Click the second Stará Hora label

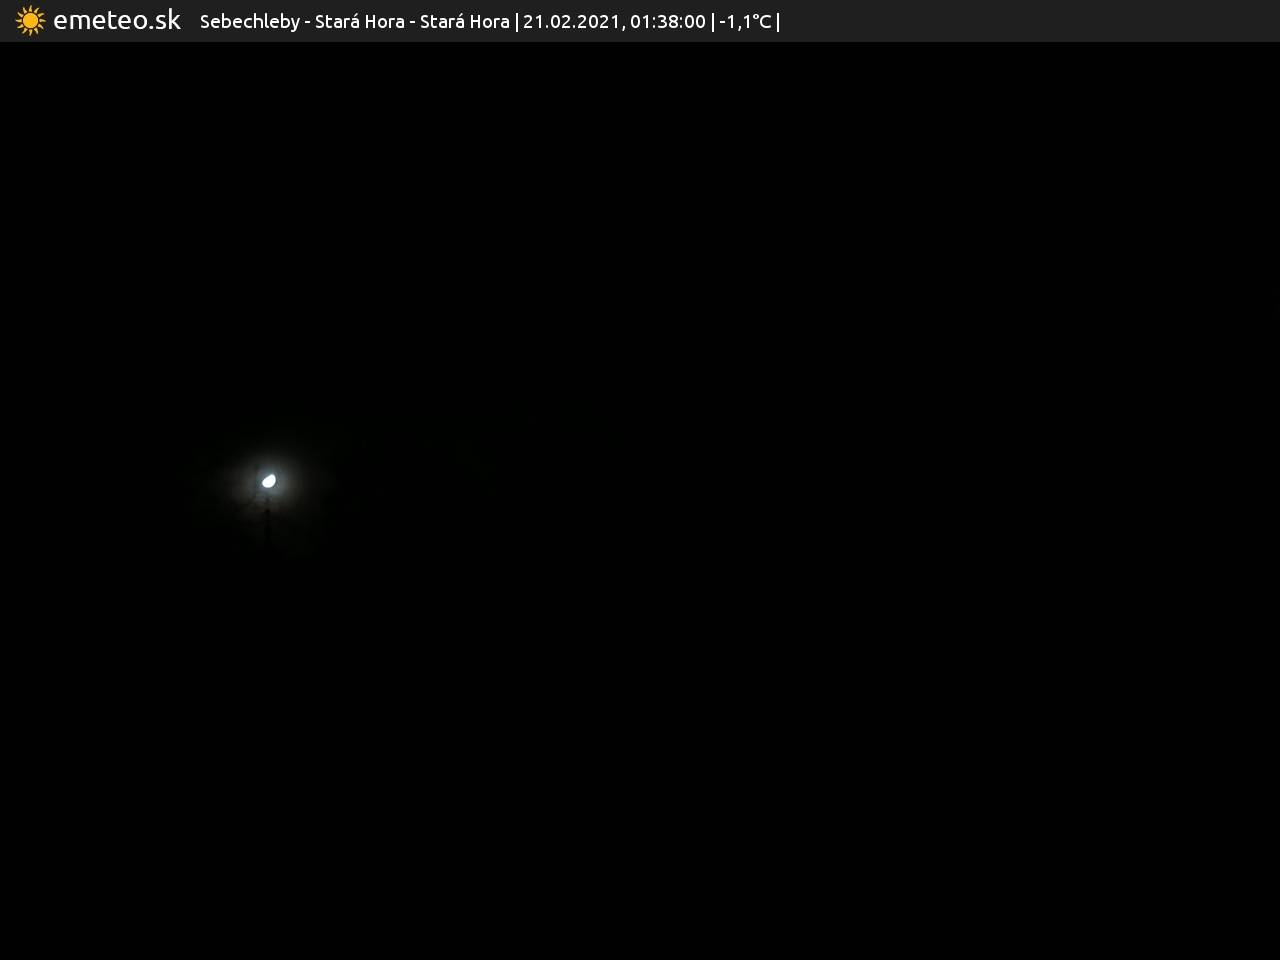point(464,22)
